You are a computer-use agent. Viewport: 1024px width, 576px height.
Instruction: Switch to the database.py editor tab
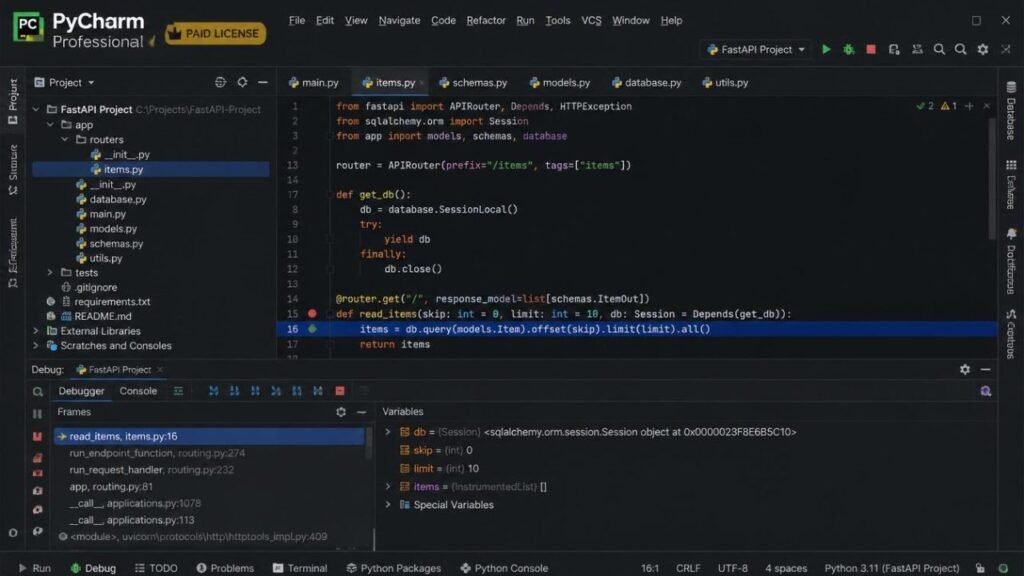click(x=647, y=82)
